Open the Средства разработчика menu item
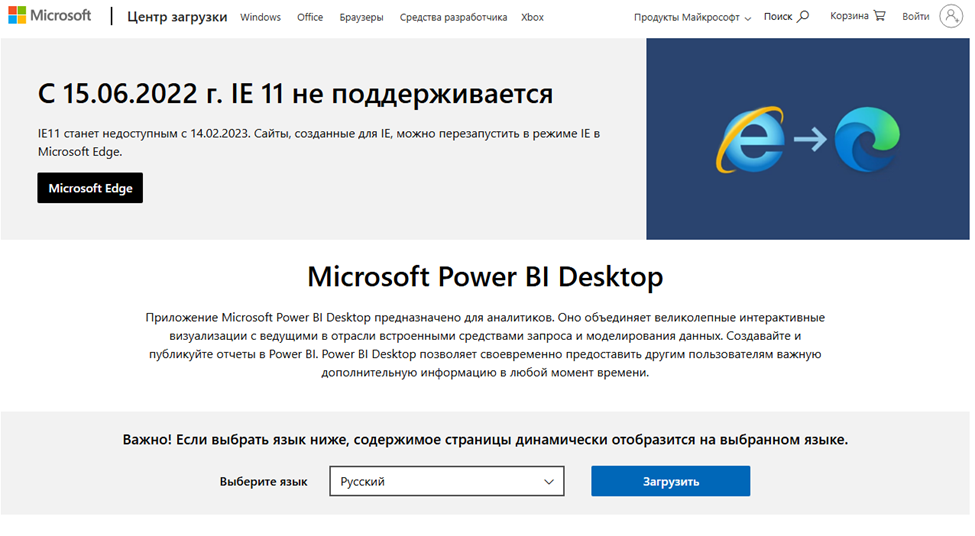Image resolution: width=975 pixels, height=536 pixels. click(453, 17)
